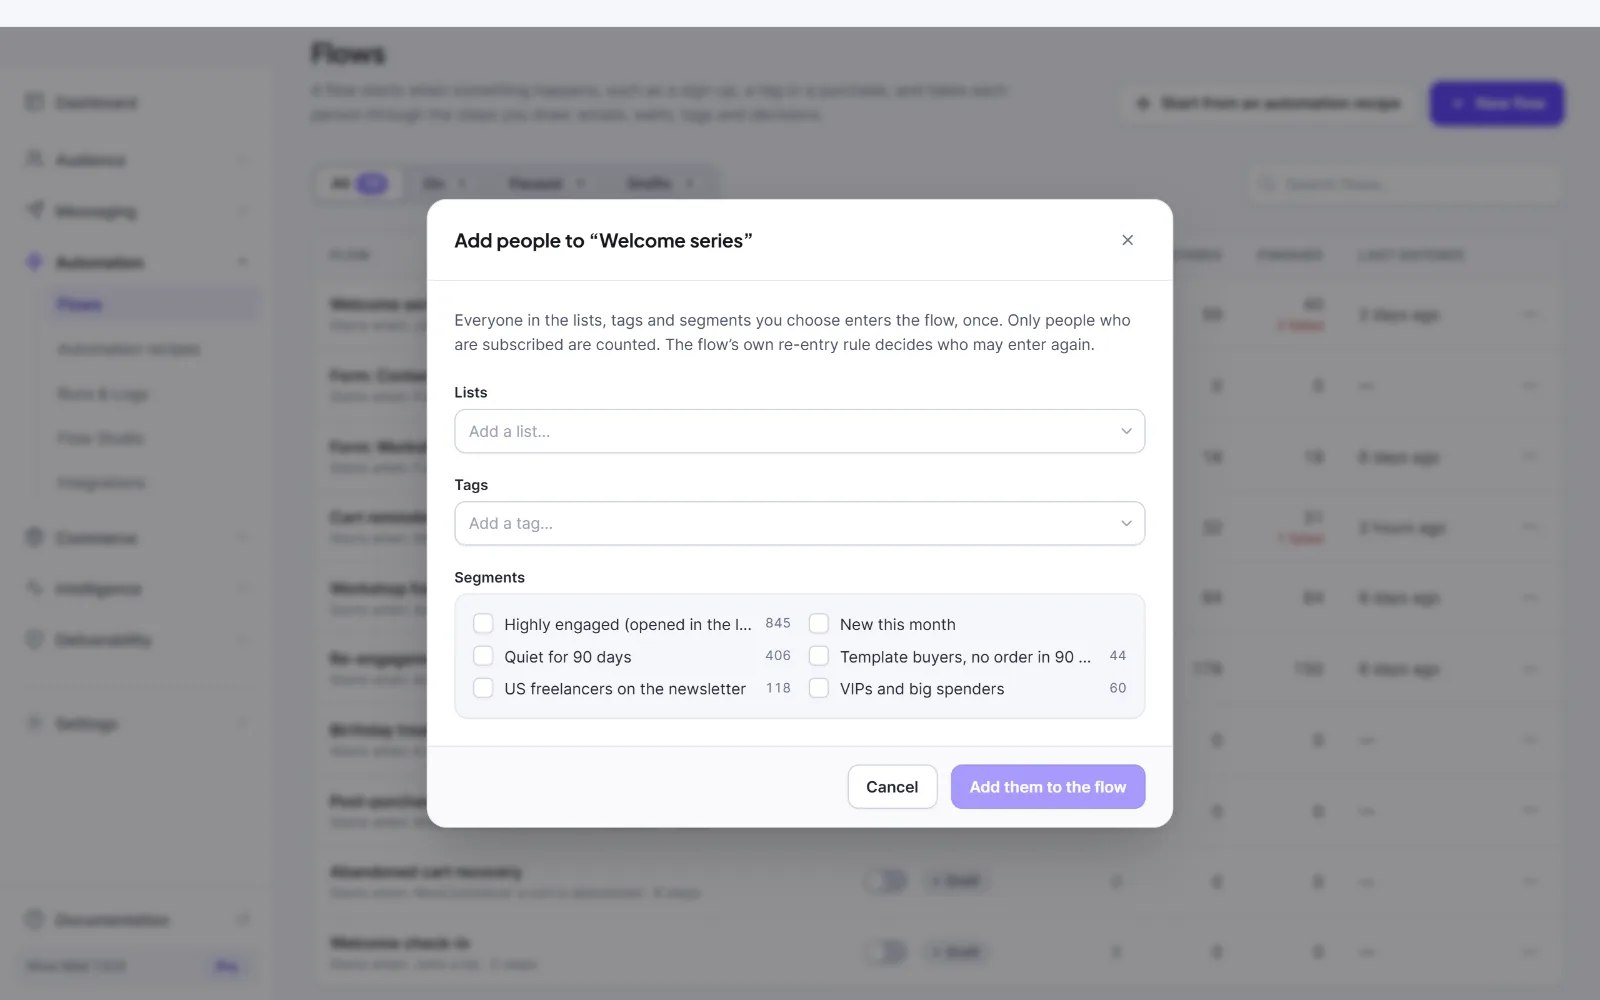Expand the Messaging section chevron in sidebar

click(243, 211)
